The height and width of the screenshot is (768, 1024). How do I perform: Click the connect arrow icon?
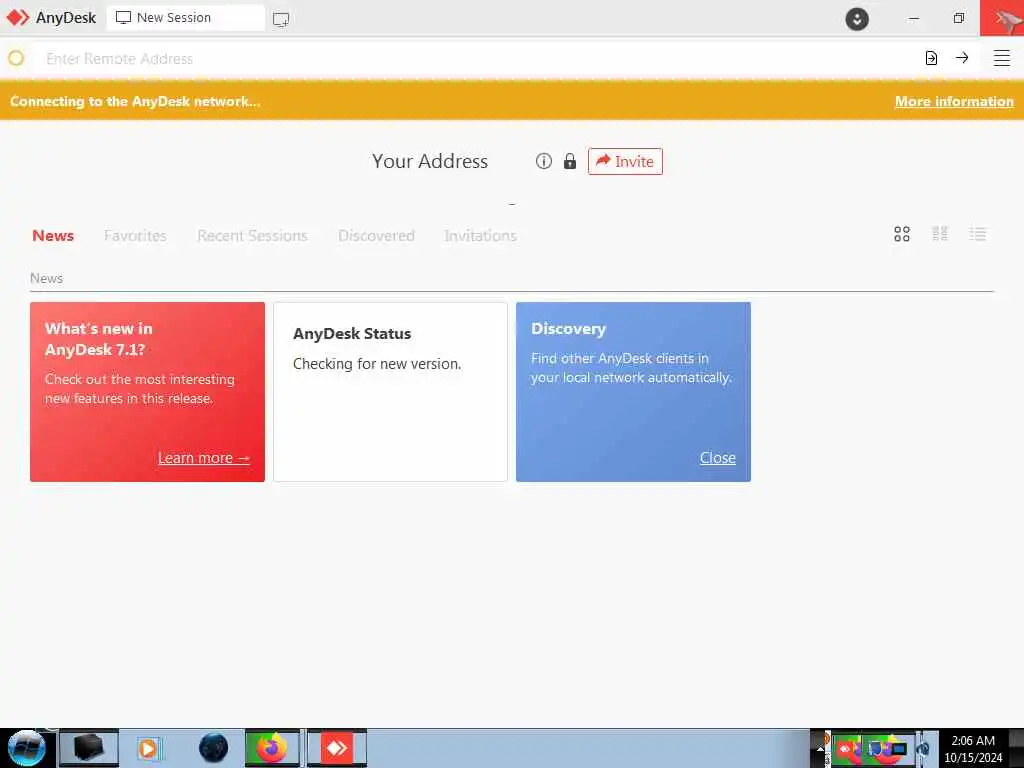[962, 57]
